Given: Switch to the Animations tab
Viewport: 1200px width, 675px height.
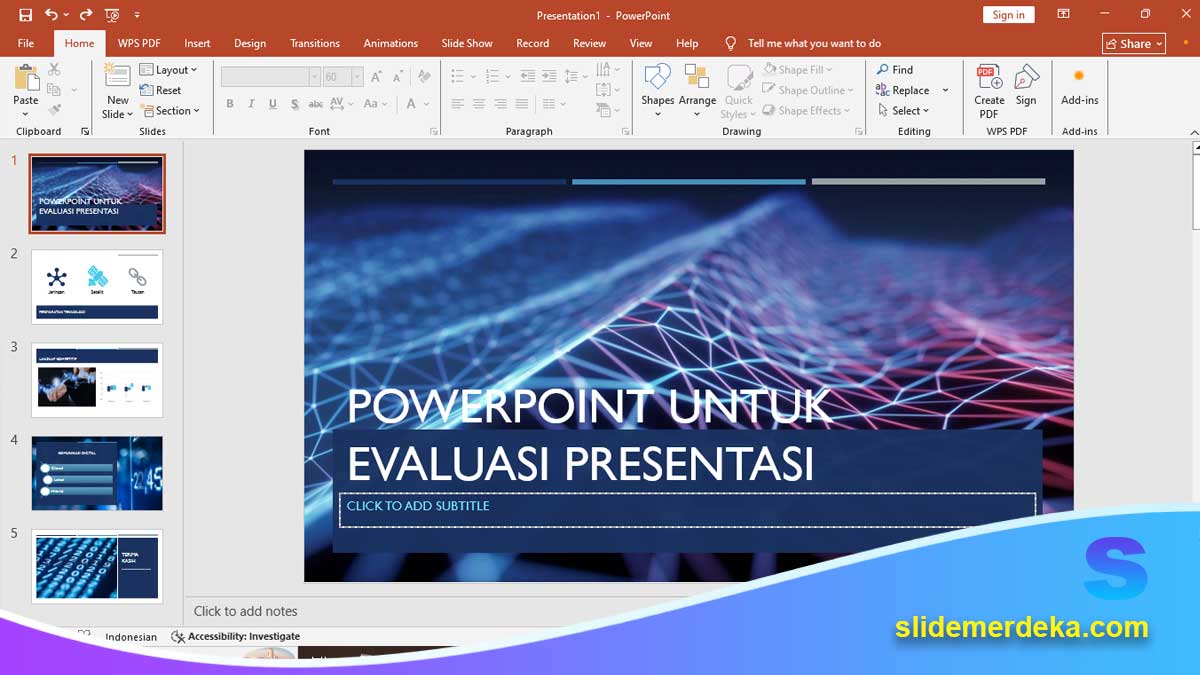Looking at the screenshot, I should 391,43.
